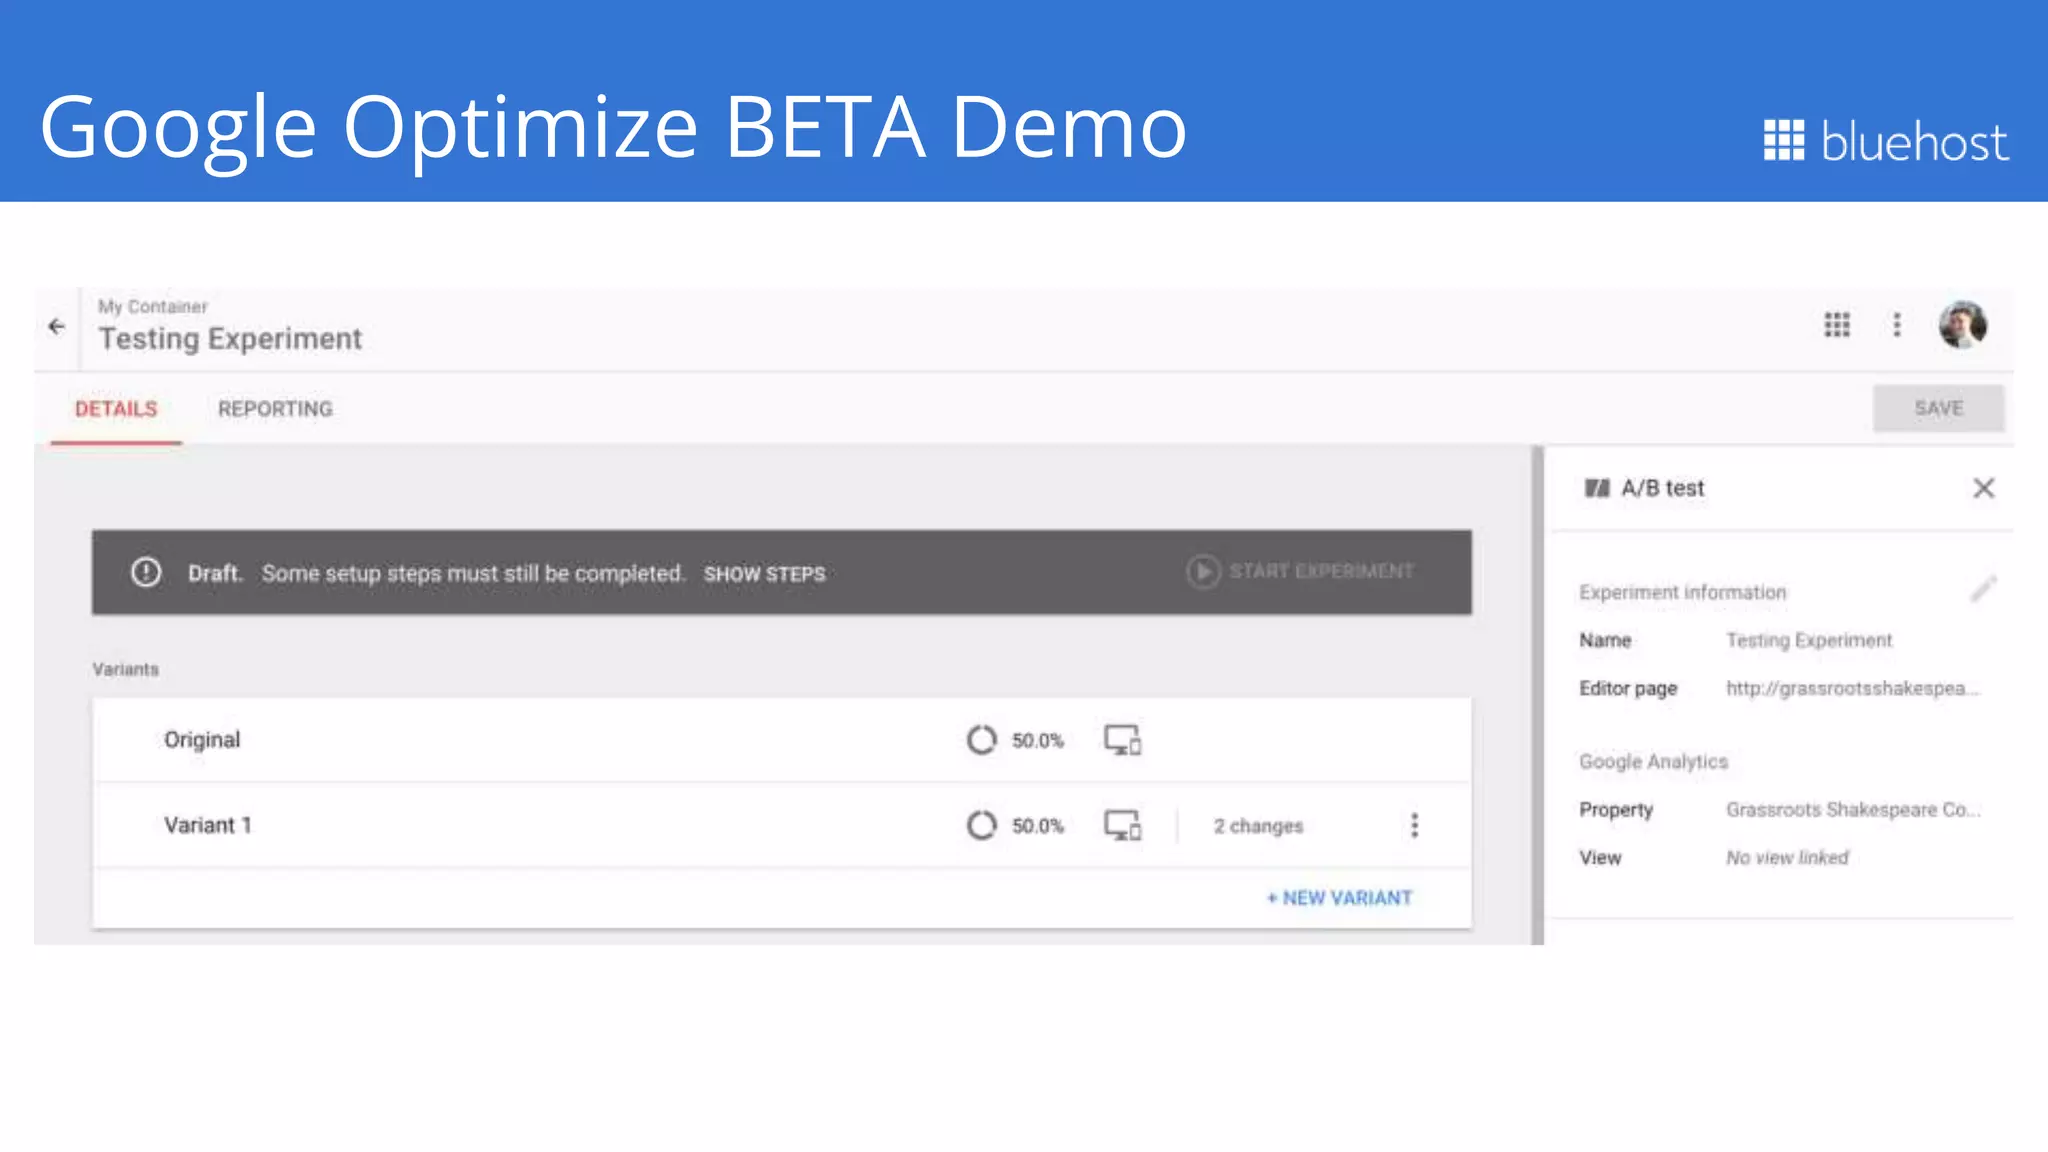Click the back arrow beside Testing Experiment
Screen dimensions: 2048x1152
(57, 326)
